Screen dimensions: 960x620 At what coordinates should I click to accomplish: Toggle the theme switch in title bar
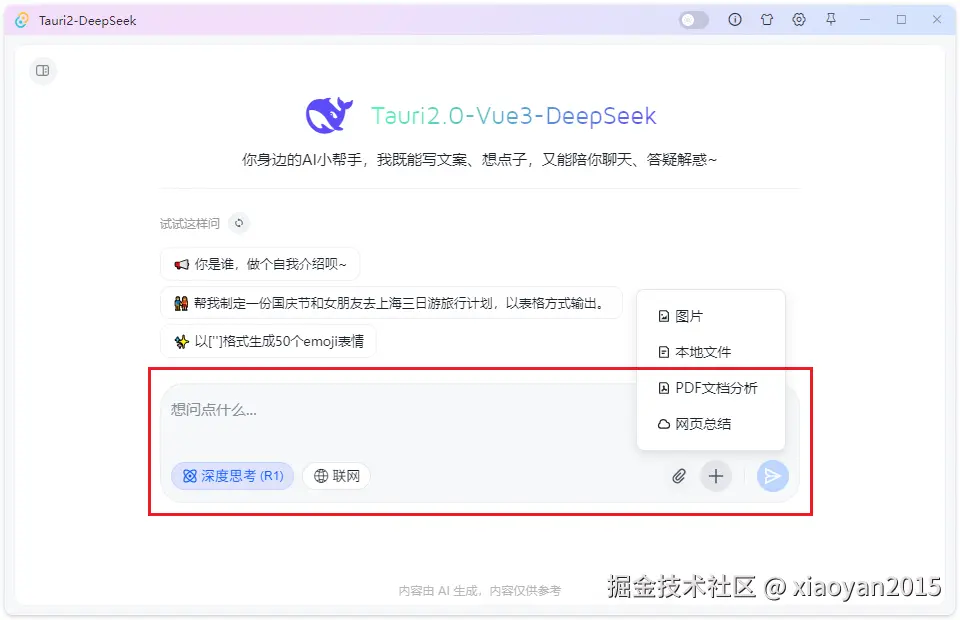point(694,20)
